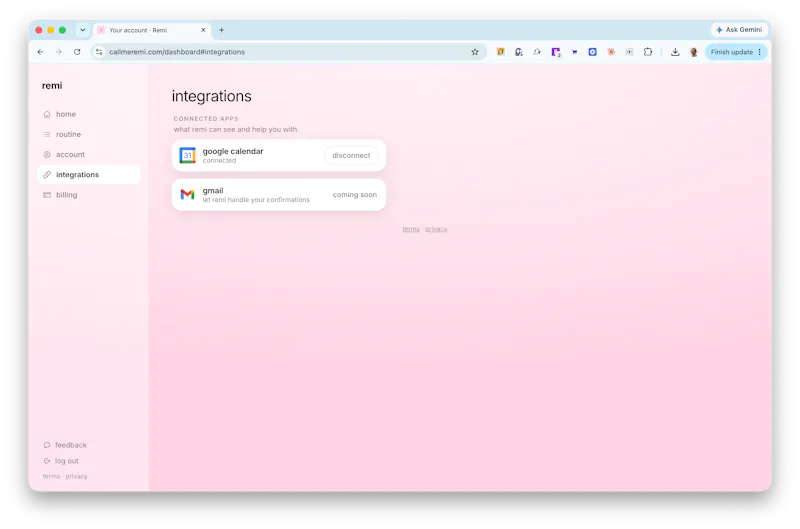Viewport: 800px width, 529px height.
Task: Reload the current page
Action: pos(77,52)
